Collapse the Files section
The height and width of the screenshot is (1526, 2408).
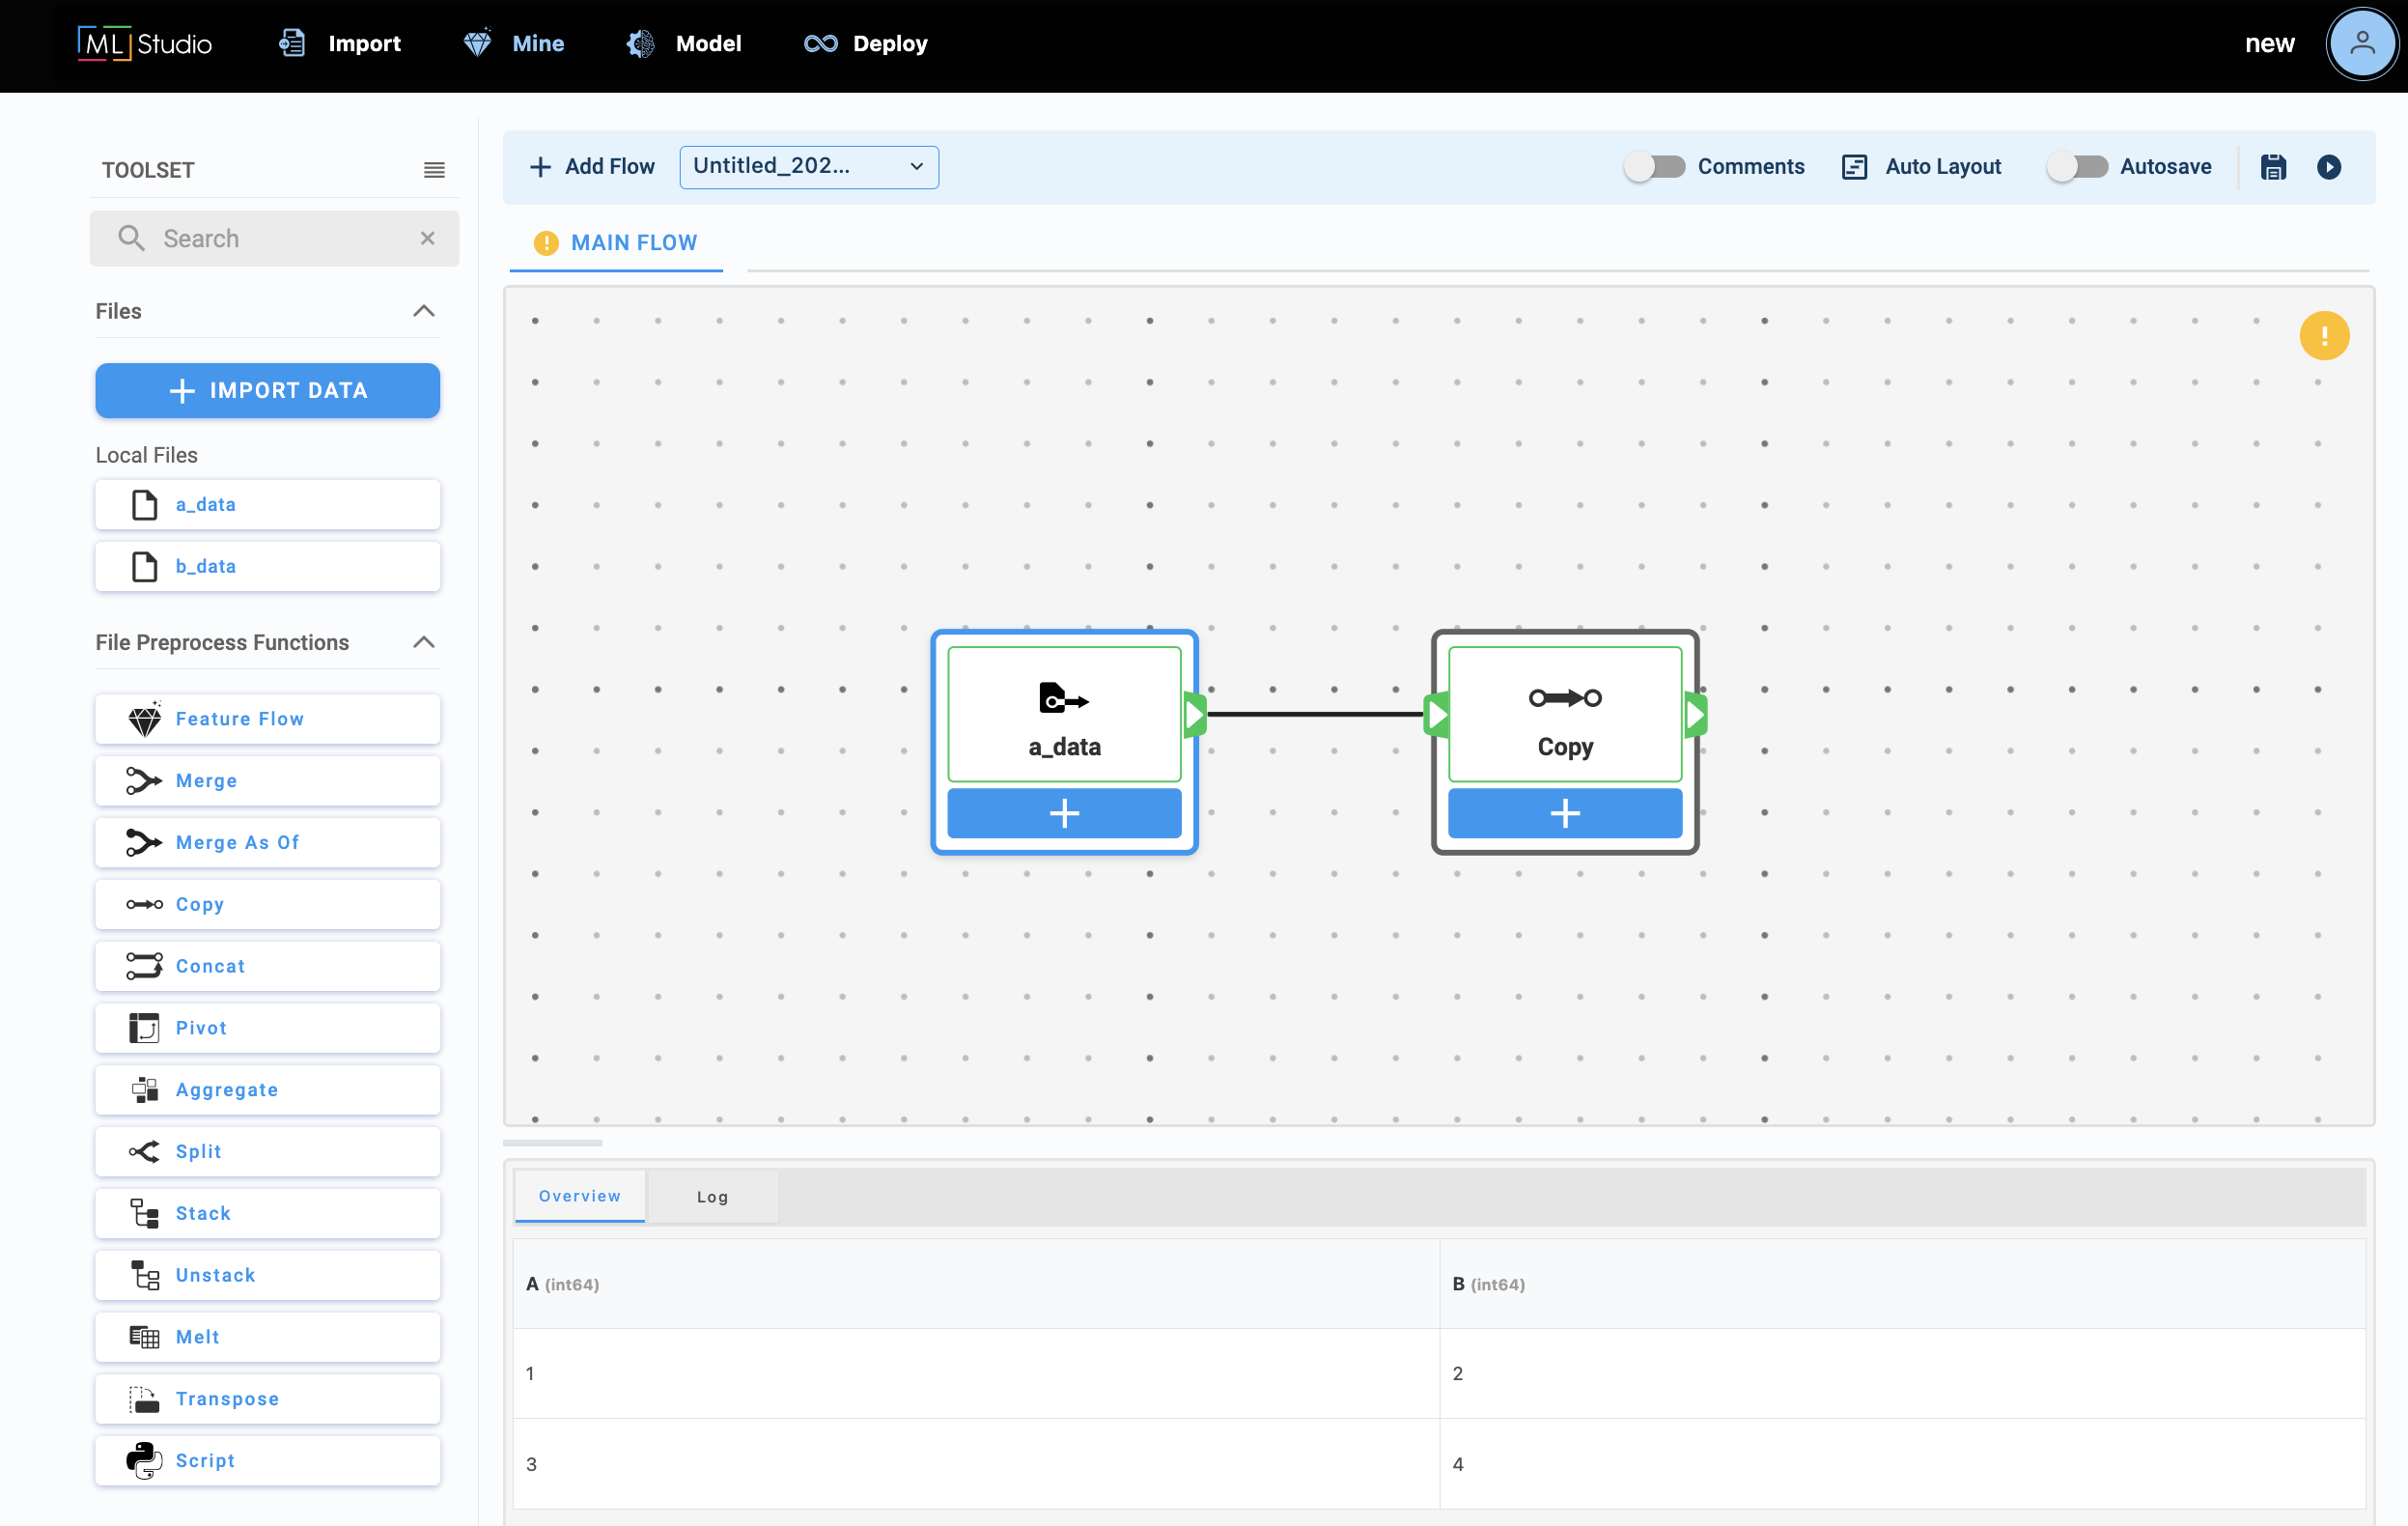424,311
